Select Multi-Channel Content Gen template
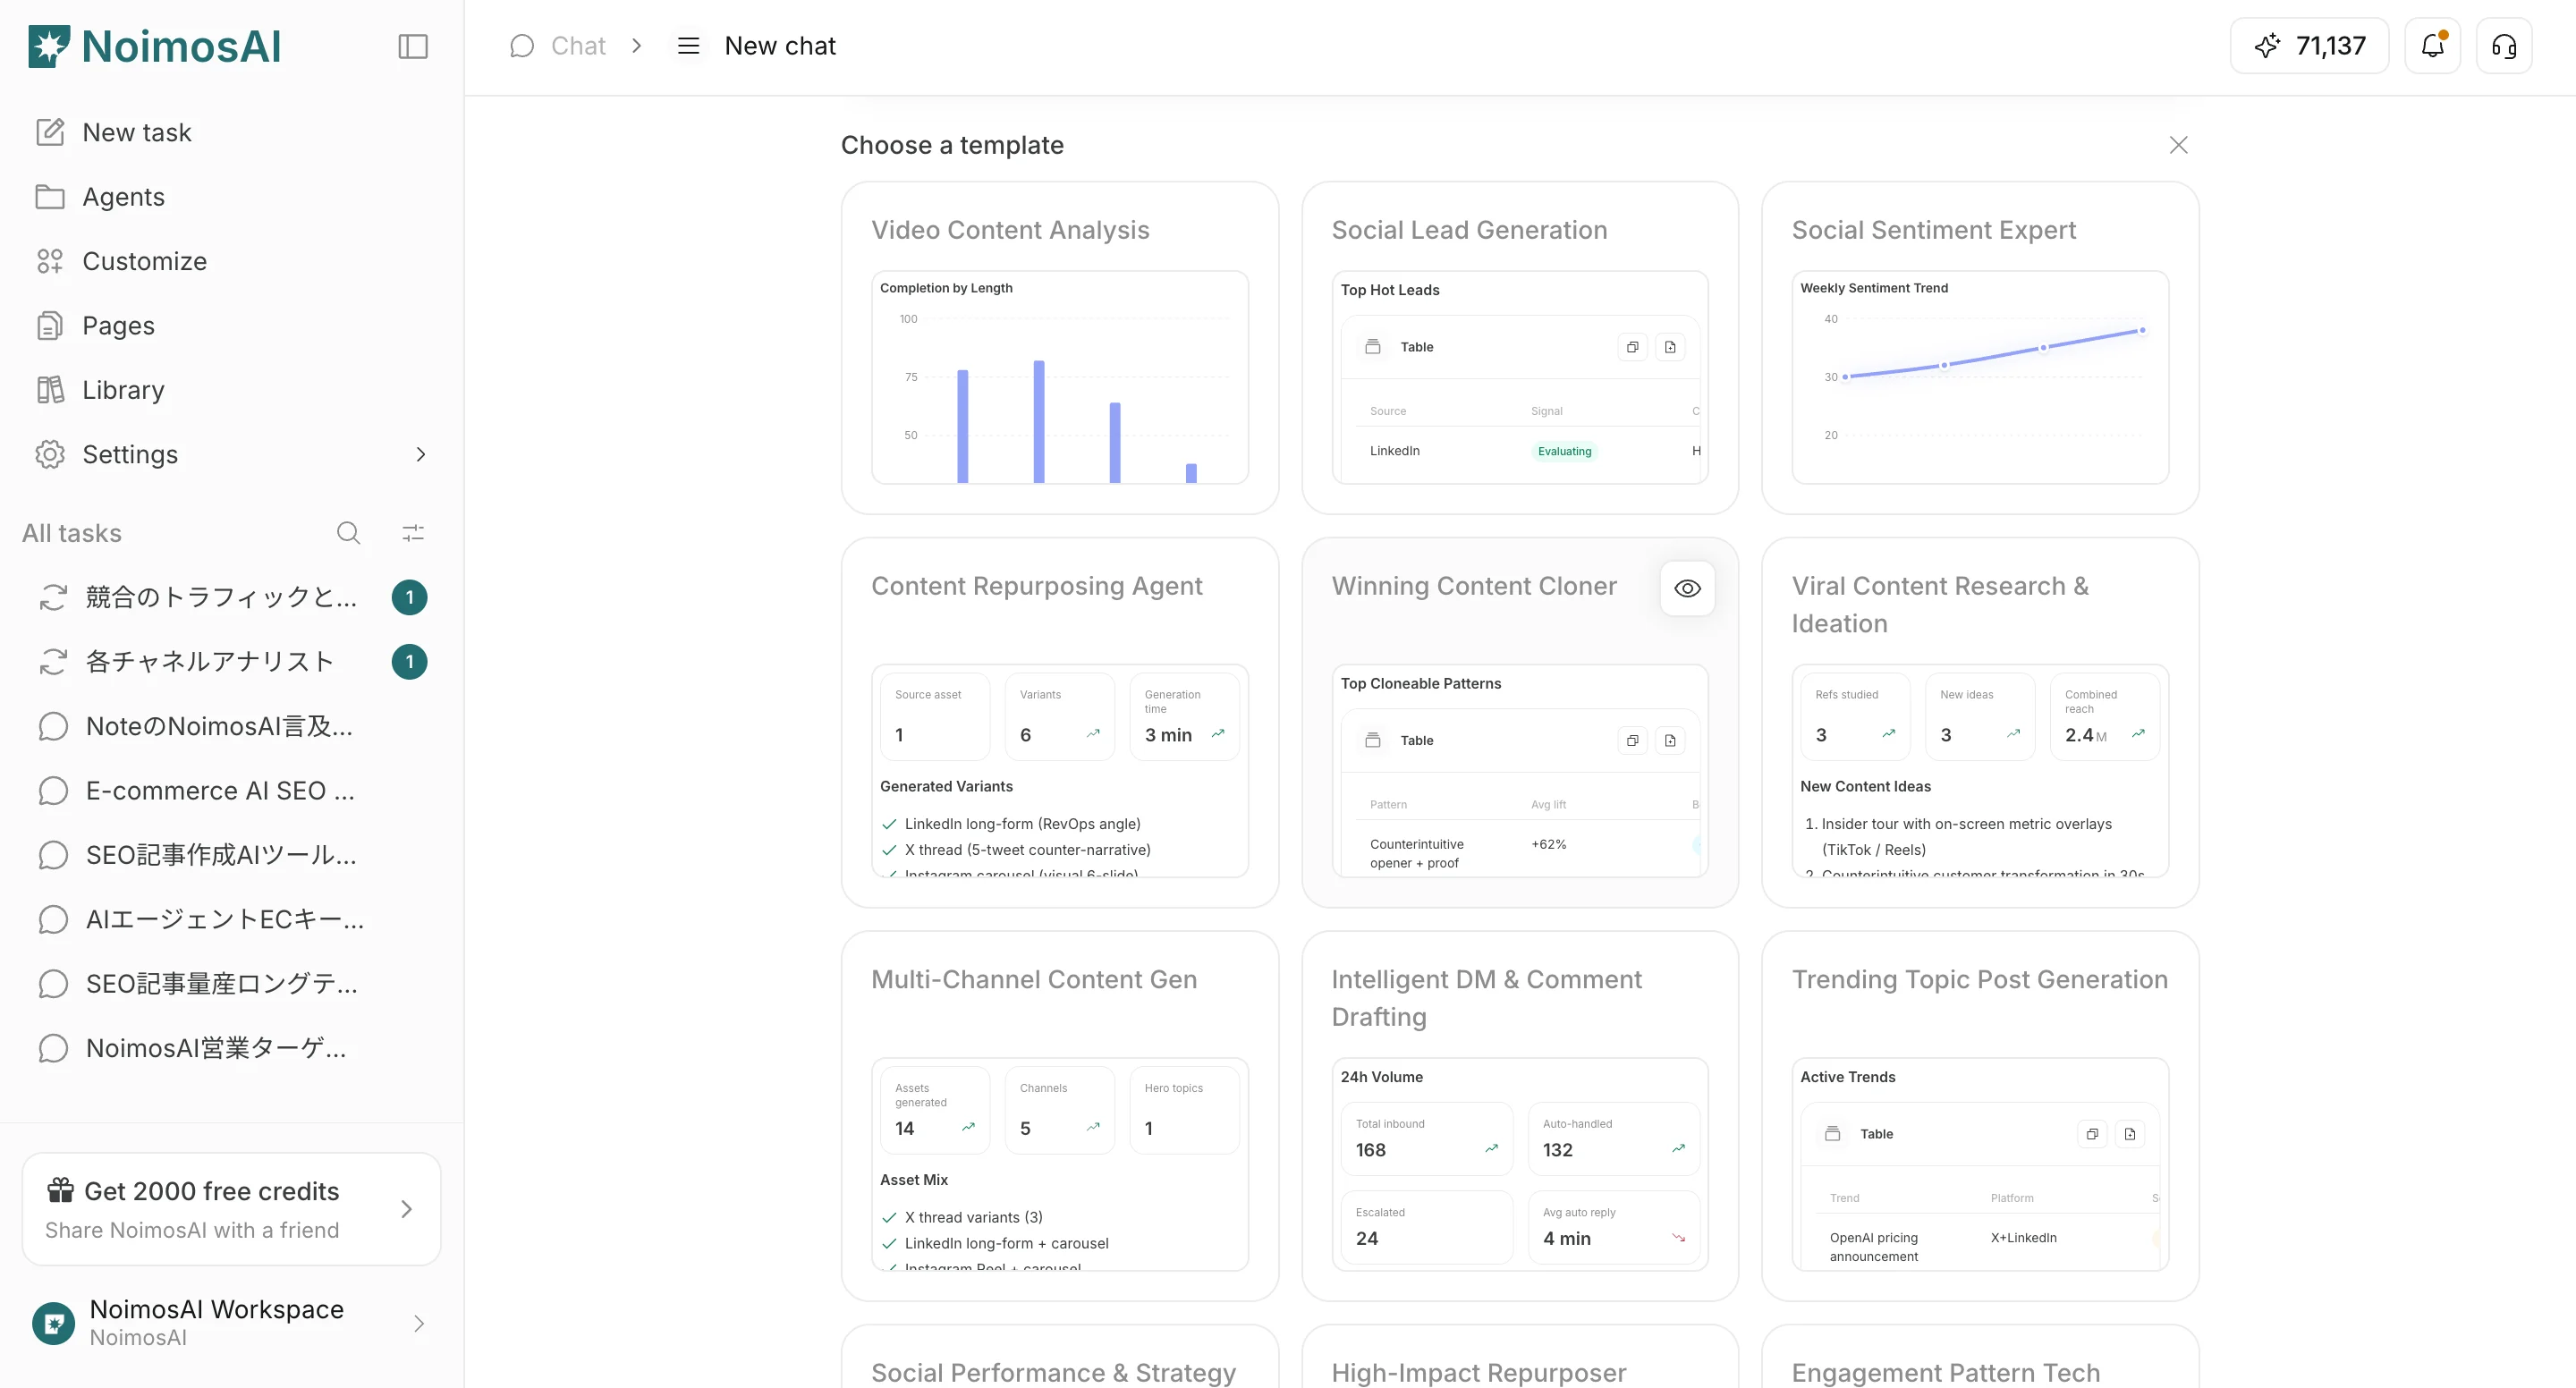Screen dimensions: 2576x1388 (1060, 1116)
